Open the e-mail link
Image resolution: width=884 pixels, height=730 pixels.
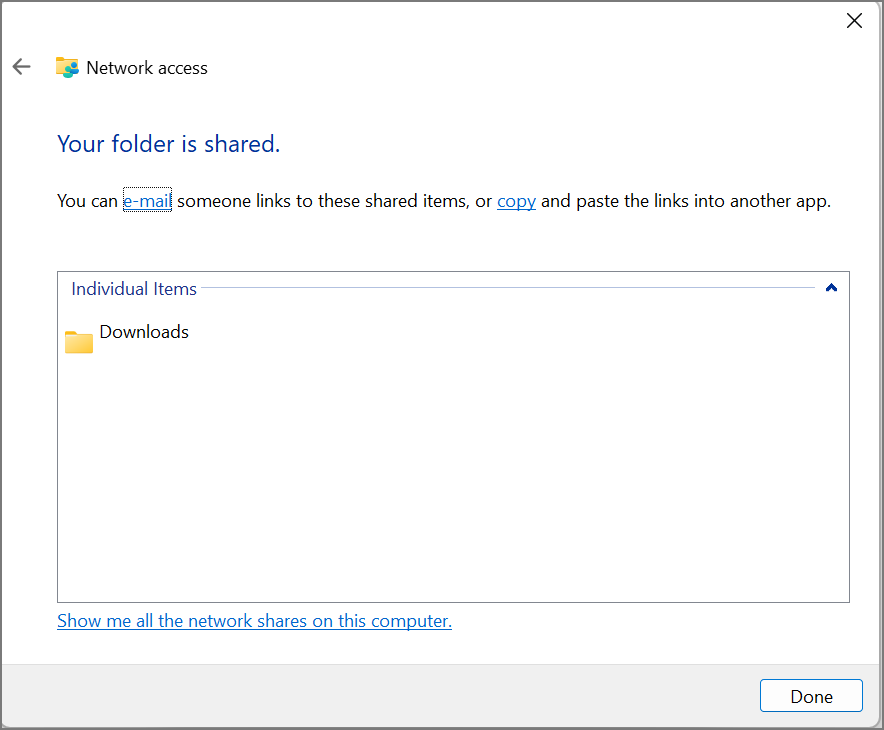click(147, 201)
